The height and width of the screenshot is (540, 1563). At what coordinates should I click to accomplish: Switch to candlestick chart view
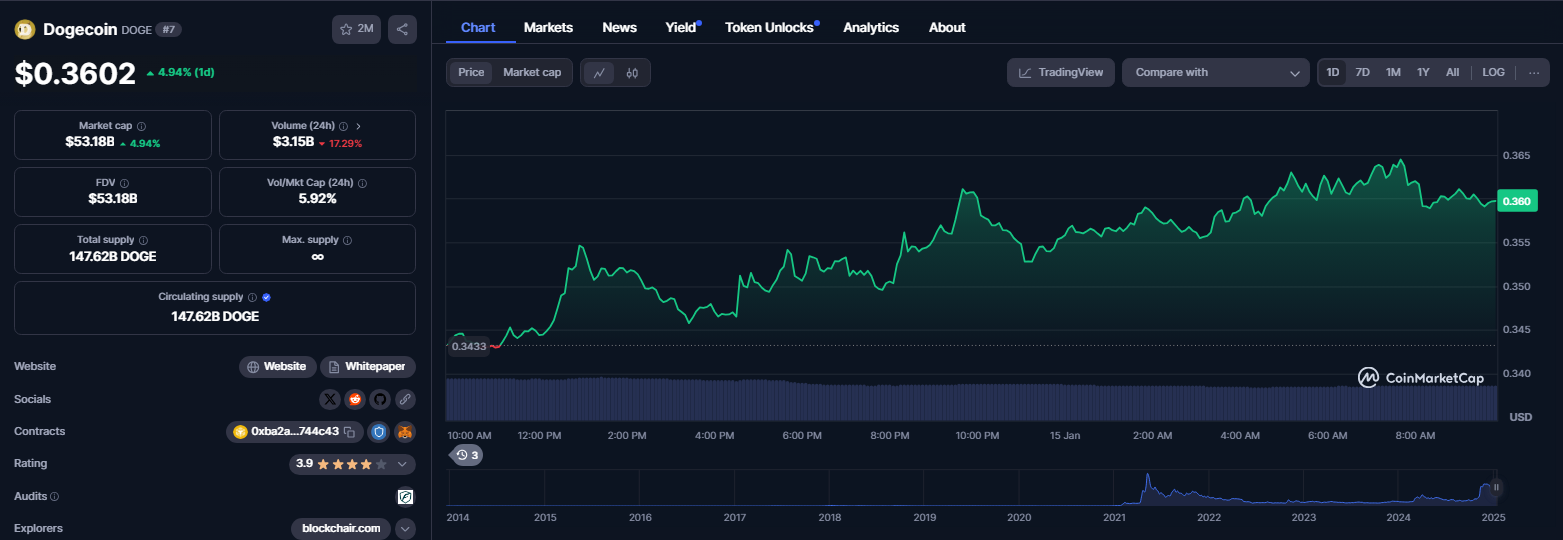(x=632, y=72)
